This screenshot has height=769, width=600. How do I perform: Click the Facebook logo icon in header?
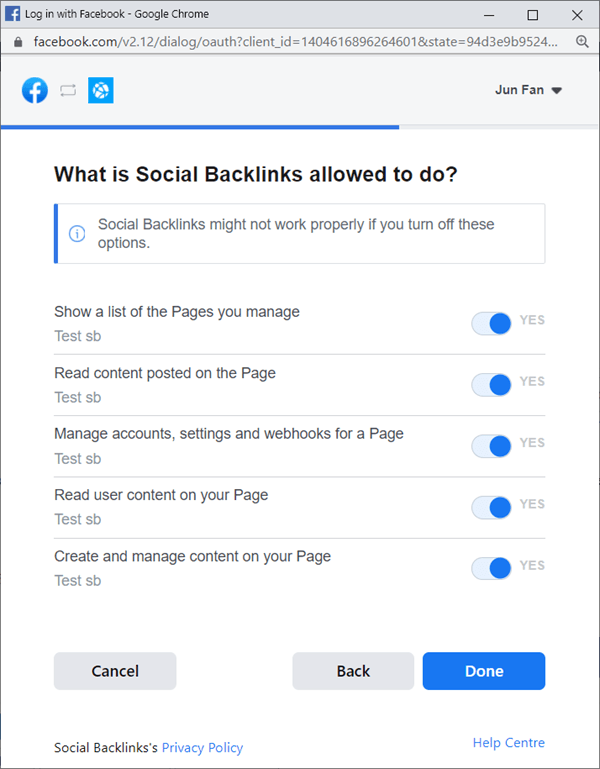point(35,91)
